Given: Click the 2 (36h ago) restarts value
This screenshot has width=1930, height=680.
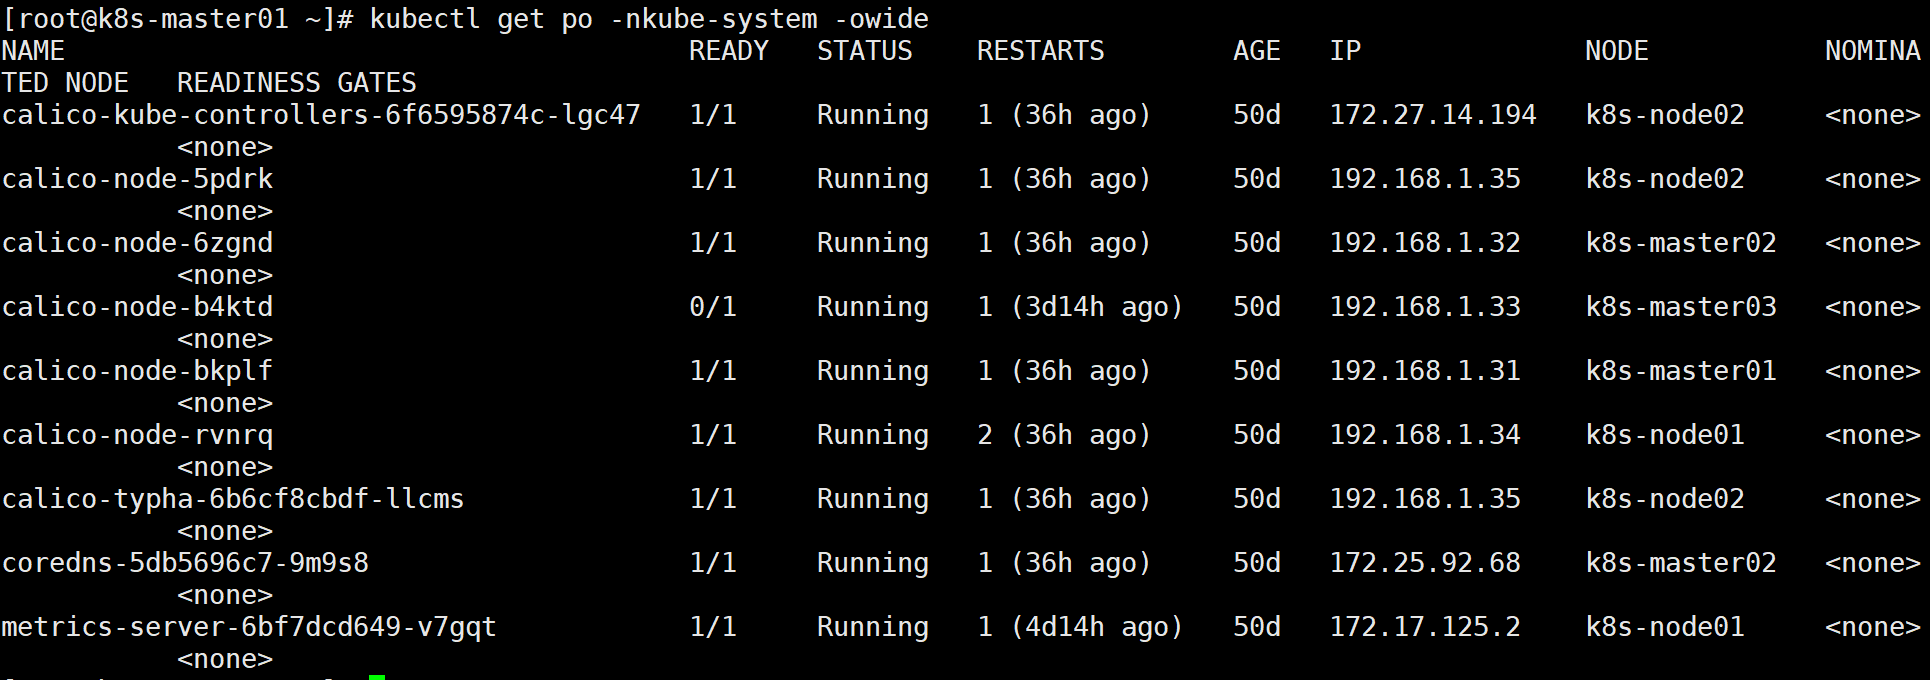Looking at the screenshot, I should point(1065,435).
